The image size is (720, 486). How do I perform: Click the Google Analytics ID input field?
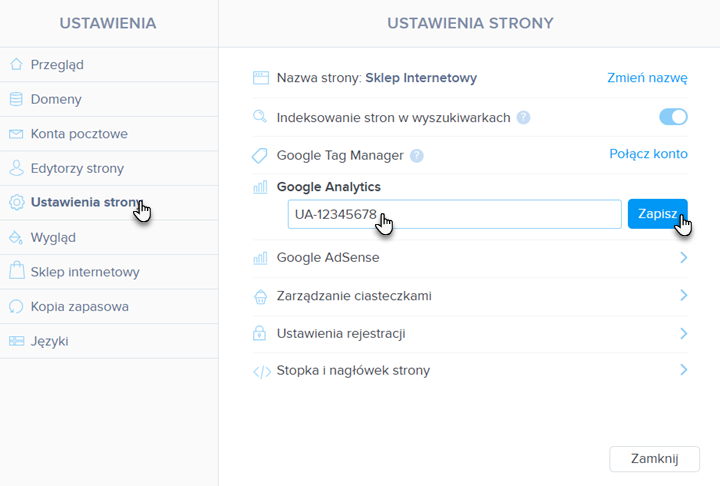coord(455,214)
